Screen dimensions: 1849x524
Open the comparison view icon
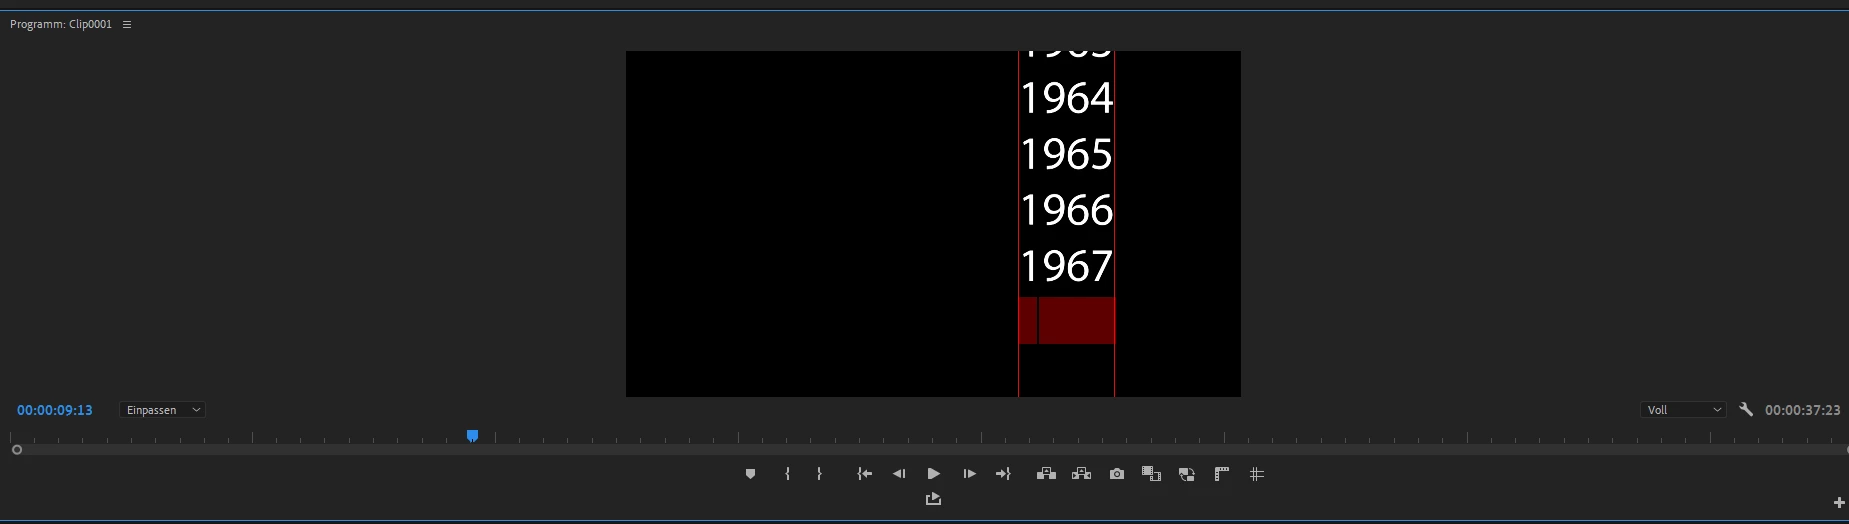[x=1151, y=474]
